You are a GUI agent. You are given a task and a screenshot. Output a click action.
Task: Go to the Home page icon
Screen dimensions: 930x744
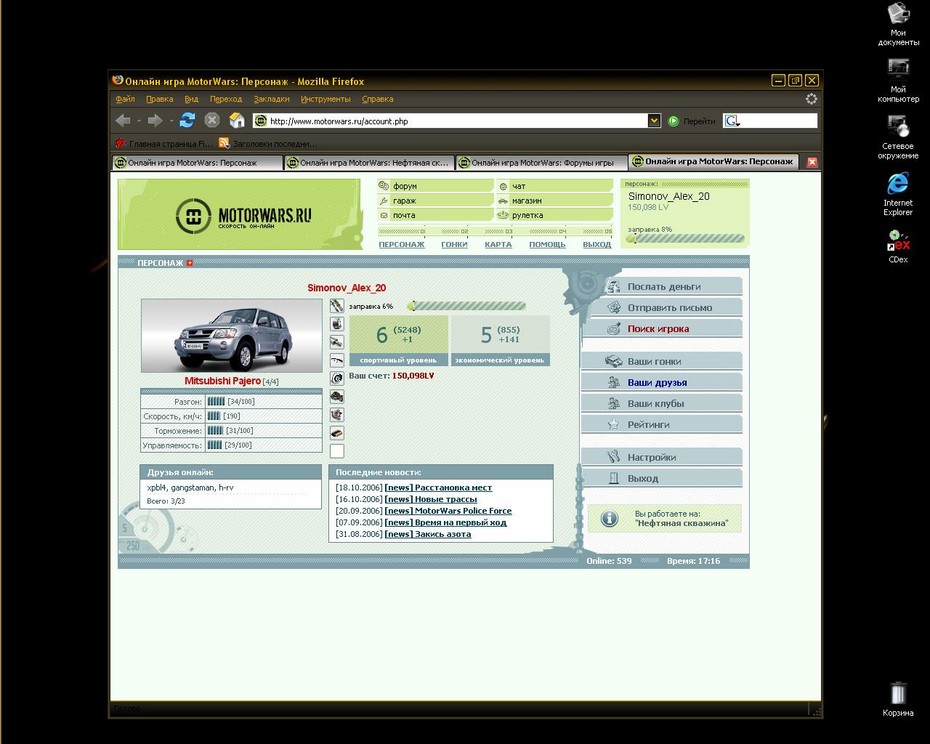pyautogui.click(x=237, y=120)
